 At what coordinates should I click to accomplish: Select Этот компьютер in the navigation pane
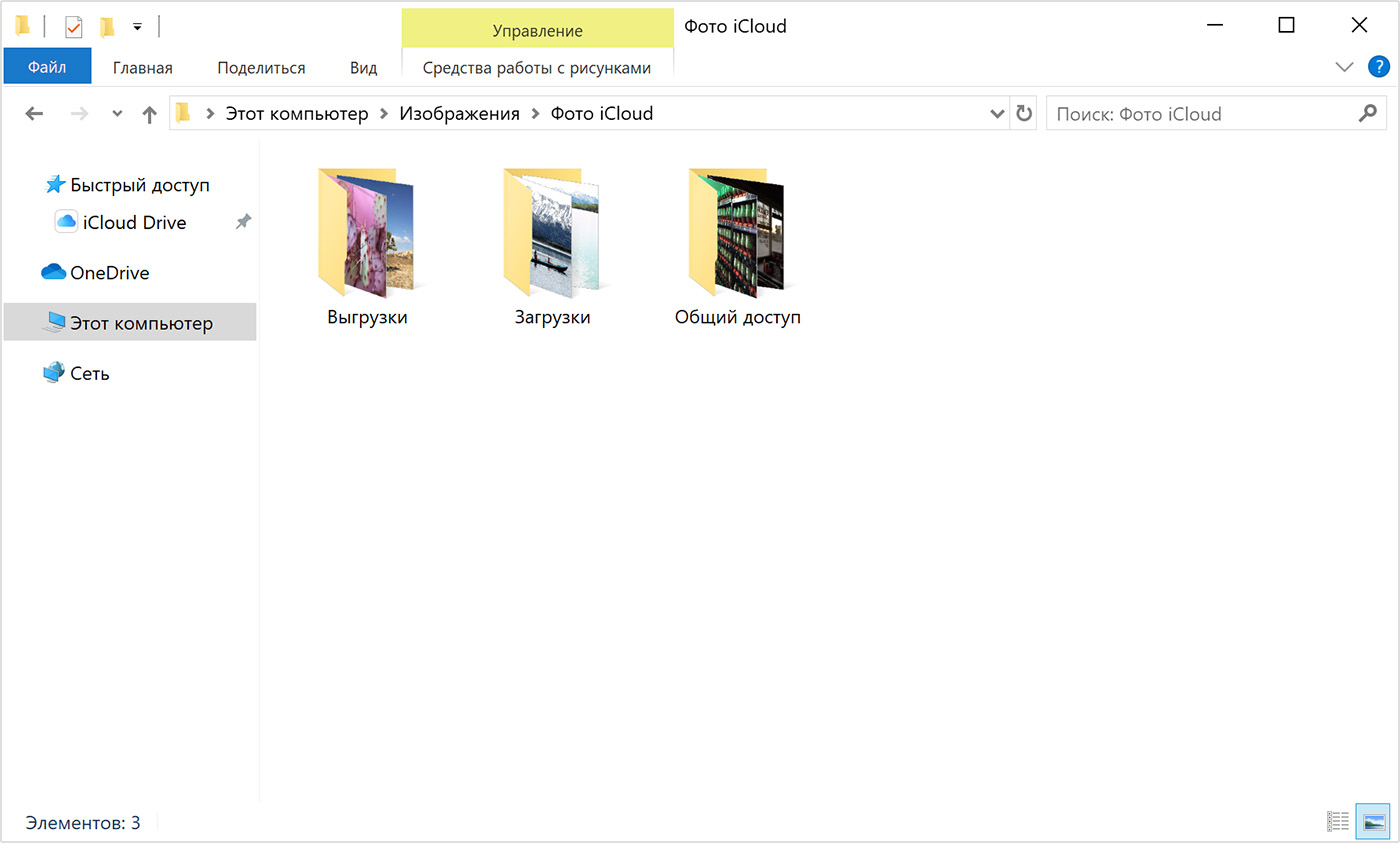(x=130, y=323)
